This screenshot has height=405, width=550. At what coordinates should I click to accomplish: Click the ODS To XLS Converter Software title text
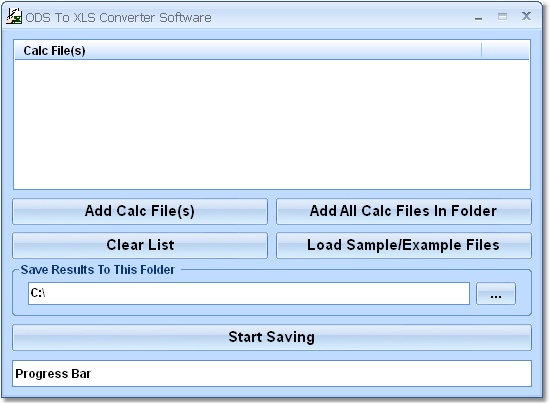pos(119,18)
